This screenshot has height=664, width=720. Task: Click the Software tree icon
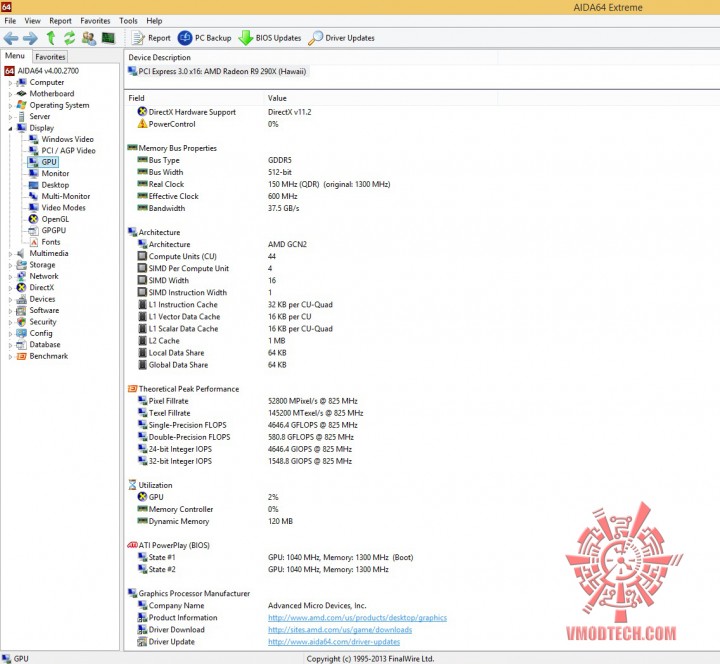point(21,310)
